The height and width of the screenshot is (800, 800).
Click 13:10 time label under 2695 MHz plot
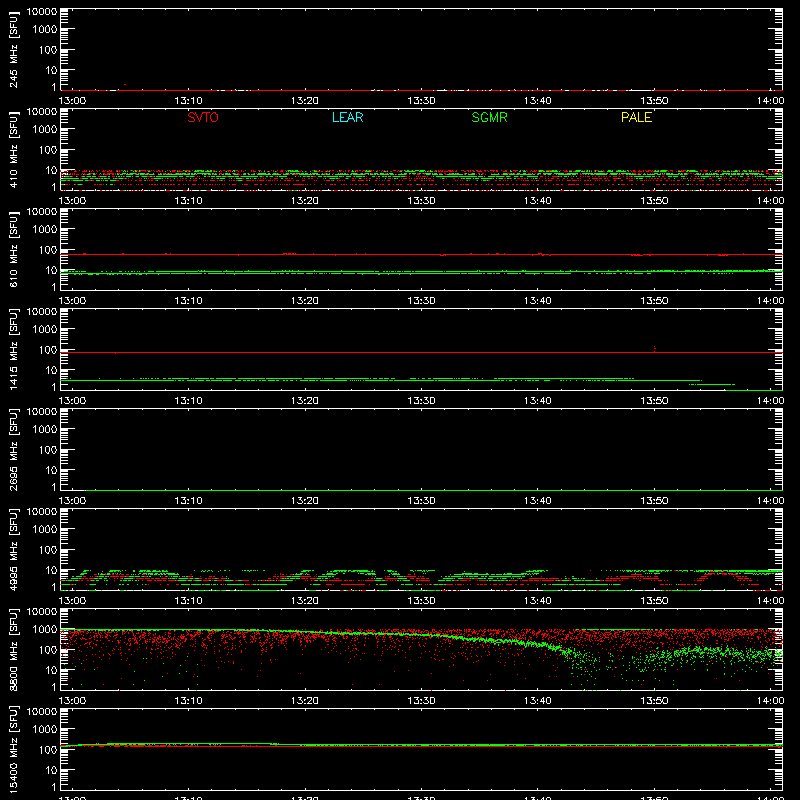point(189,501)
